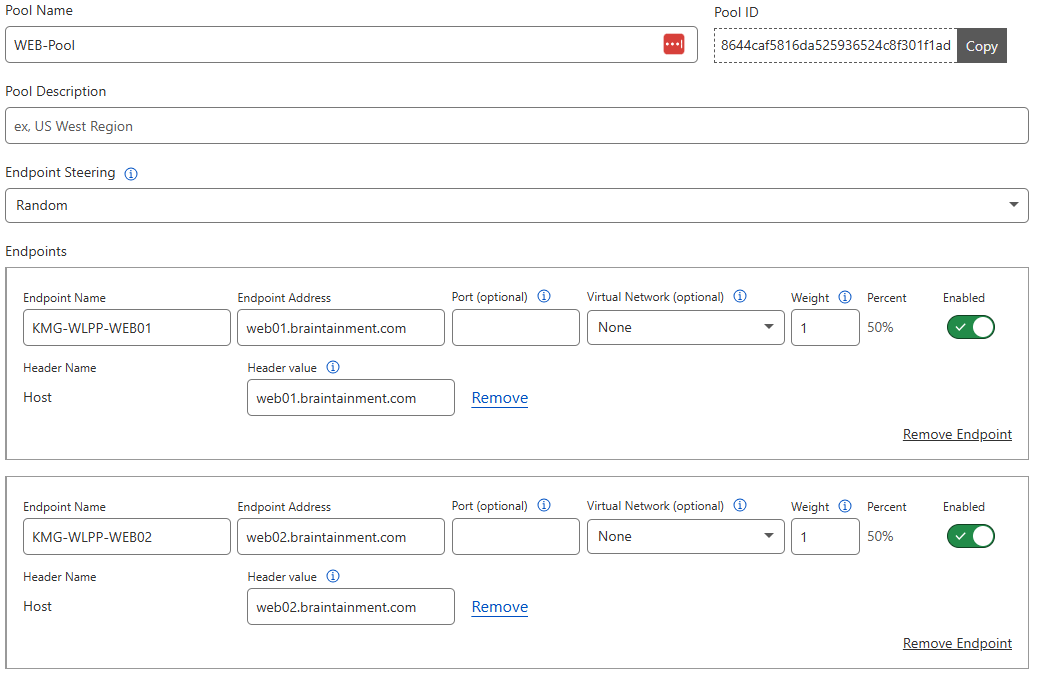Click the Weight info icon for first endpoint

coord(845,297)
